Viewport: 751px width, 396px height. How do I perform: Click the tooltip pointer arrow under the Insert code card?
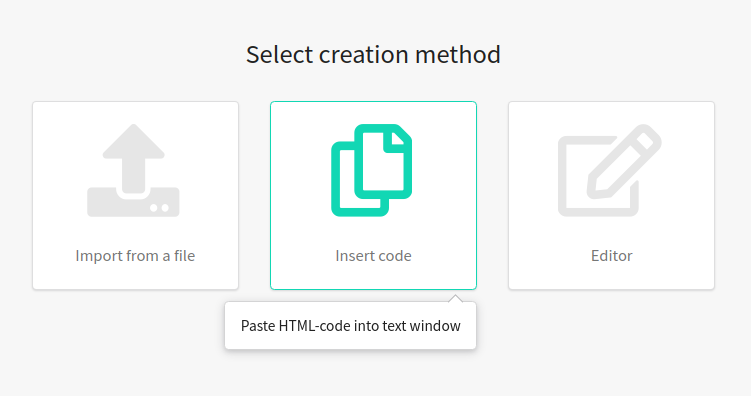455,298
